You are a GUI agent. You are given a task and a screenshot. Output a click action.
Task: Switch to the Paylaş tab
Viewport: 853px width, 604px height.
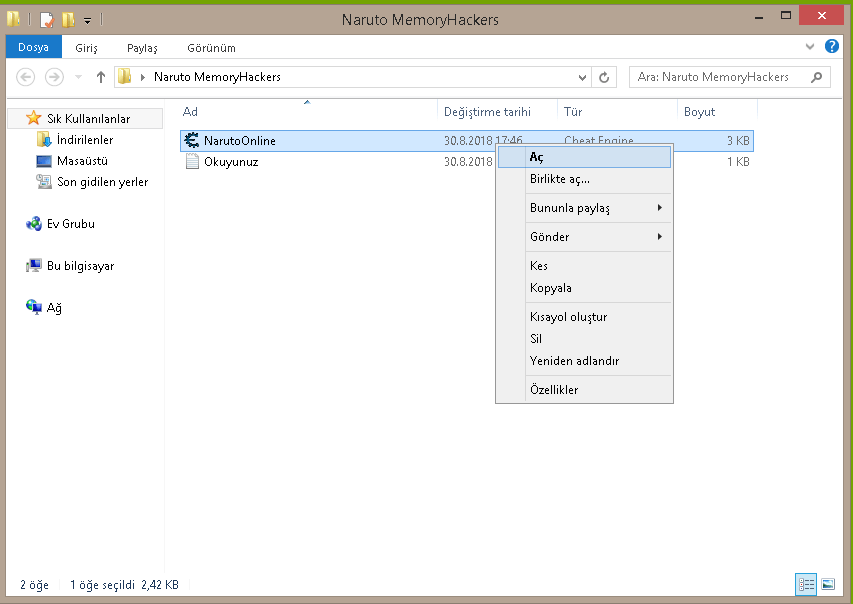(x=142, y=48)
